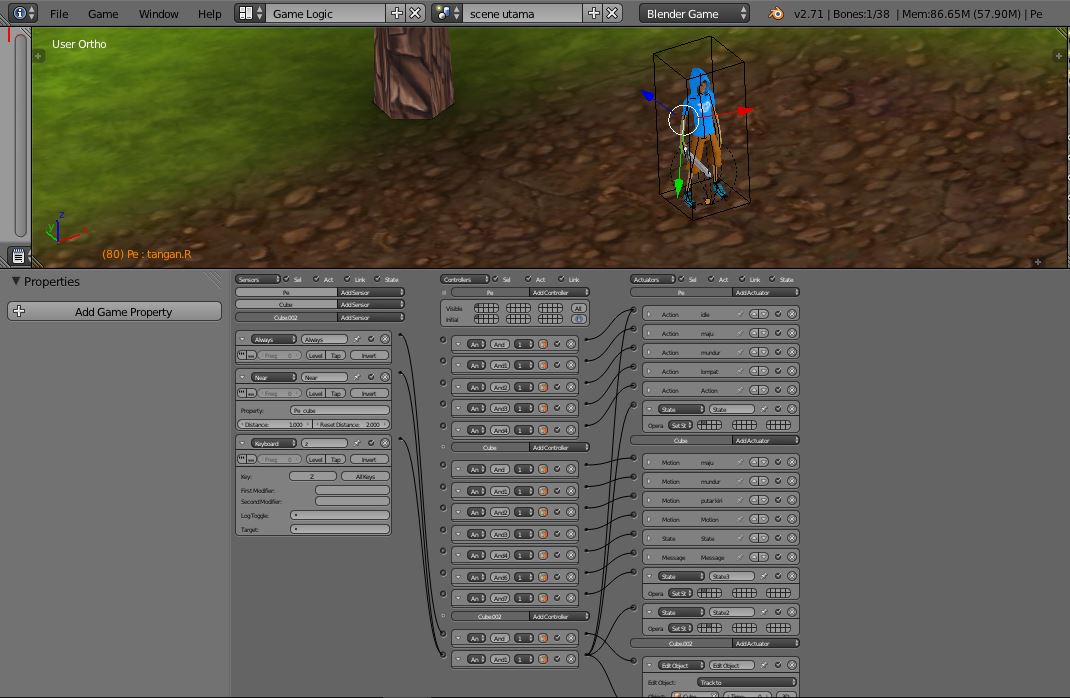This screenshot has height=698, width=1070.
Task: Expand the idle Action actuator
Action: [649, 315]
